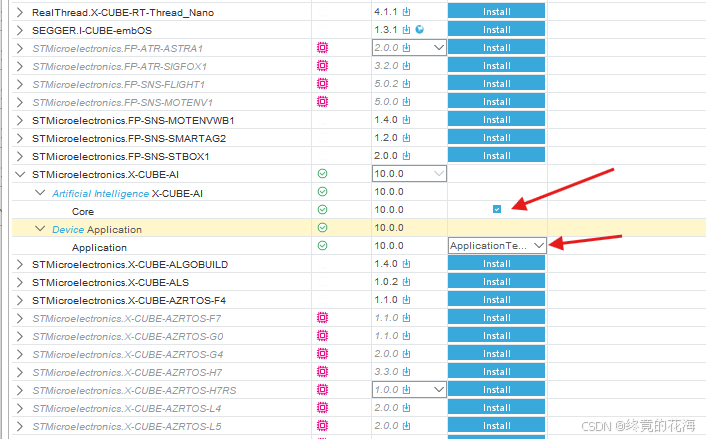Install FP-SNS-SMARTAG2 package

coord(496,137)
